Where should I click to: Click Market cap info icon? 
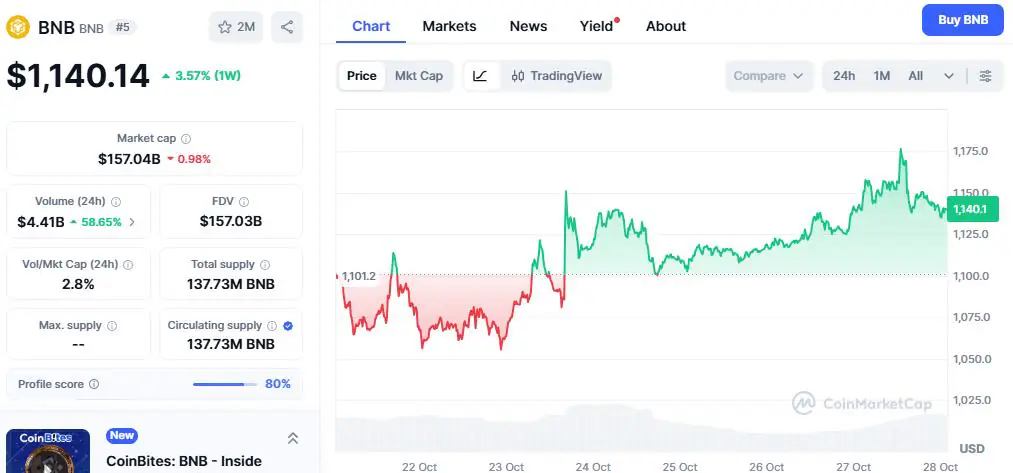tap(186, 139)
